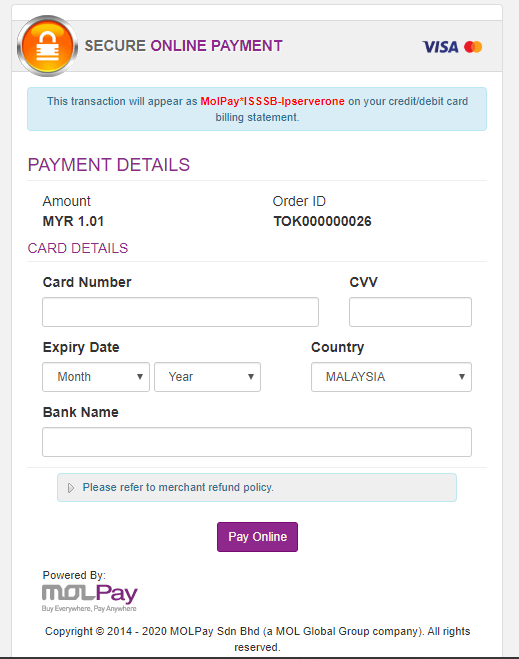
Task: Focus the Bank Name input field
Action: point(257,442)
